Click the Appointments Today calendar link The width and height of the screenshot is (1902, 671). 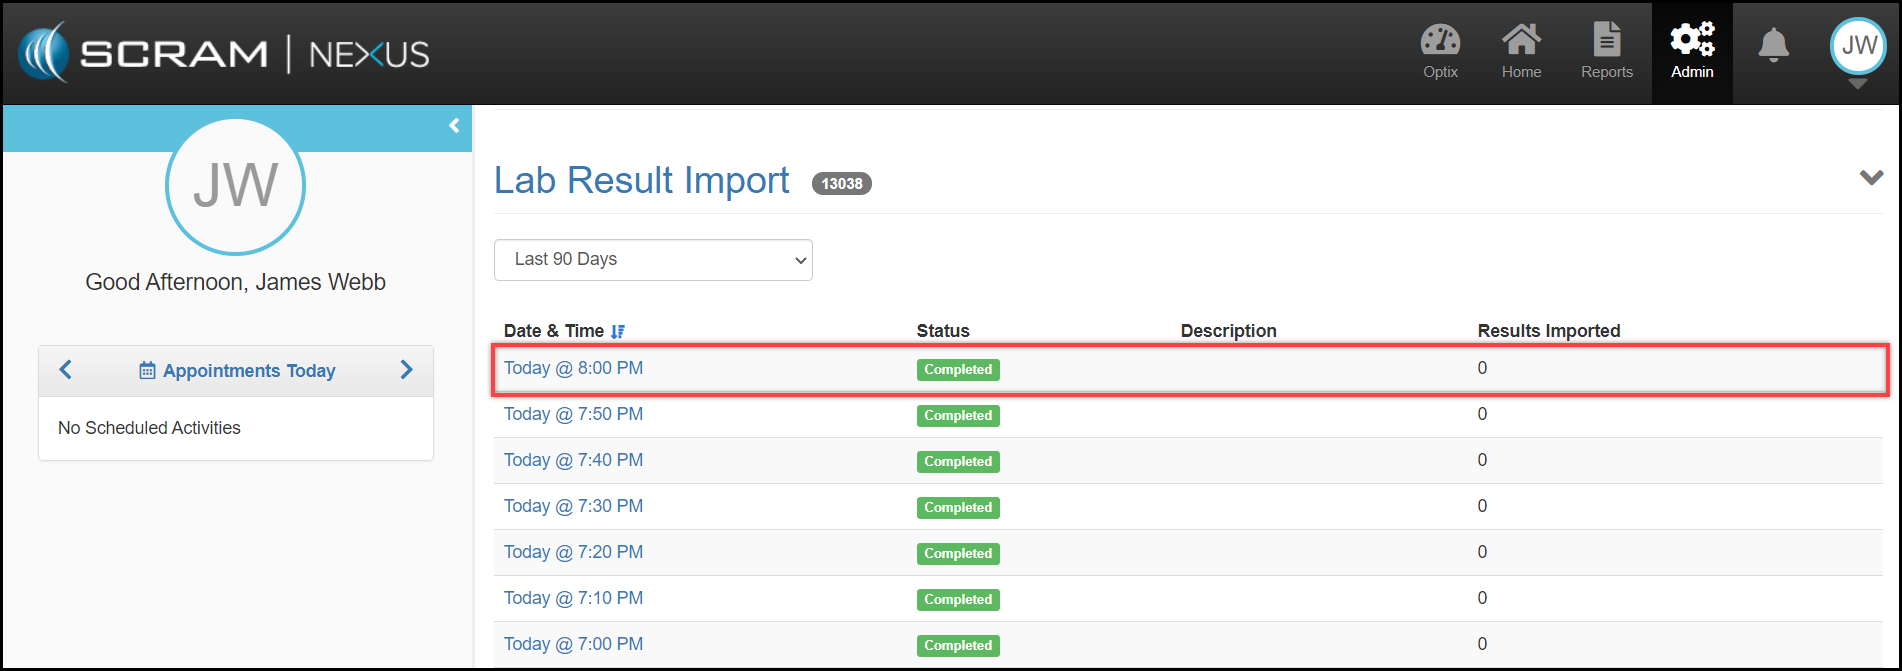point(237,371)
